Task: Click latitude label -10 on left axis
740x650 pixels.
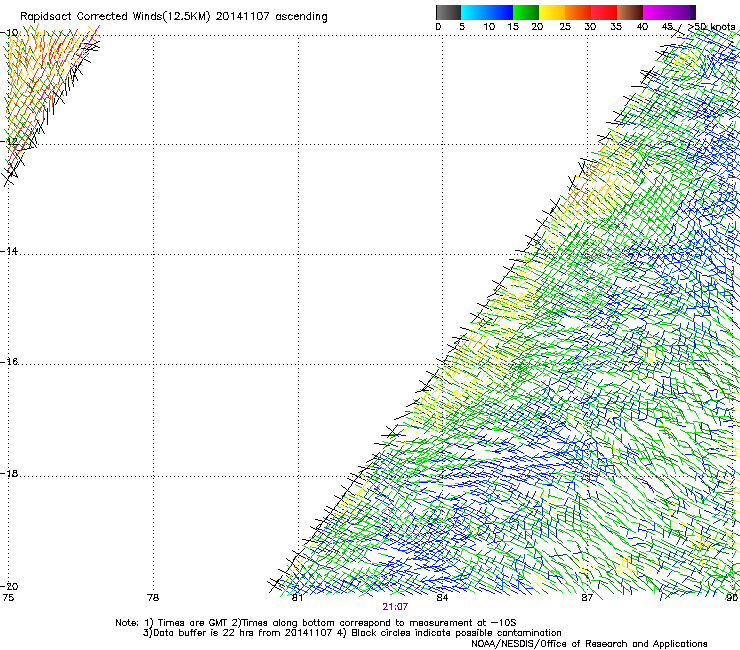Action: pyautogui.click(x=9, y=33)
